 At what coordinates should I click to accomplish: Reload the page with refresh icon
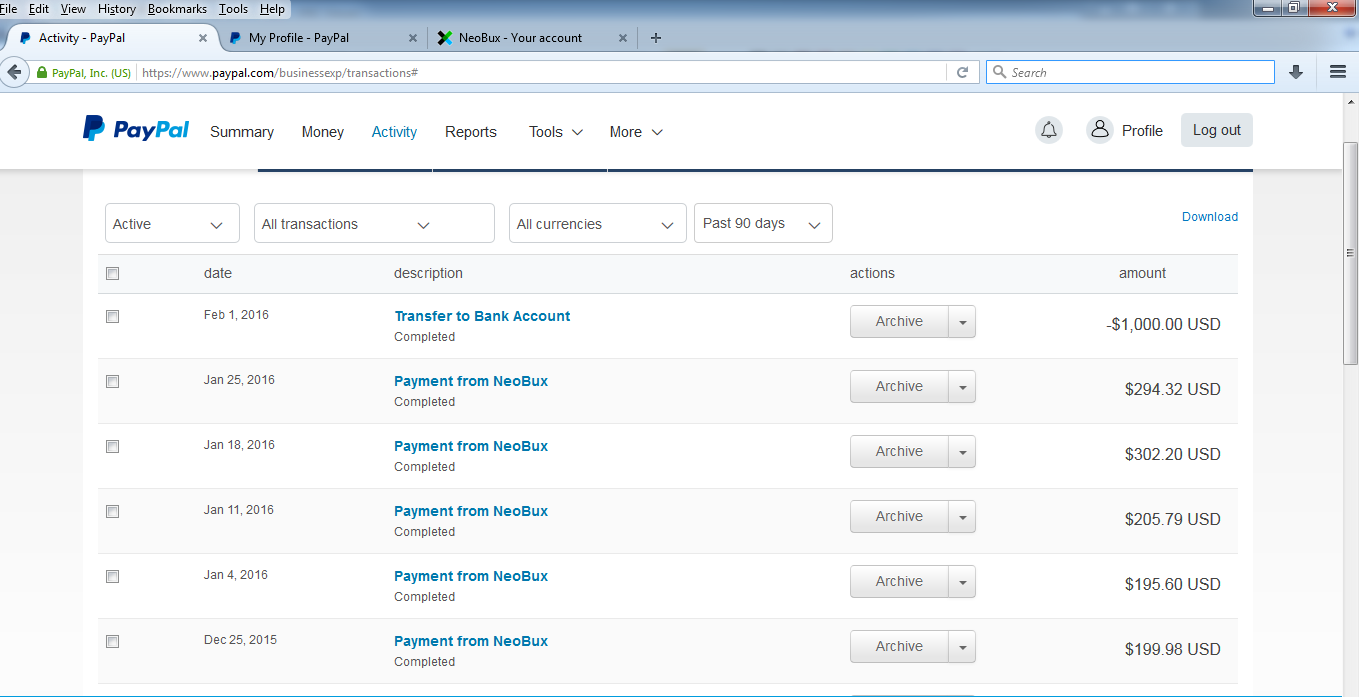tap(962, 72)
